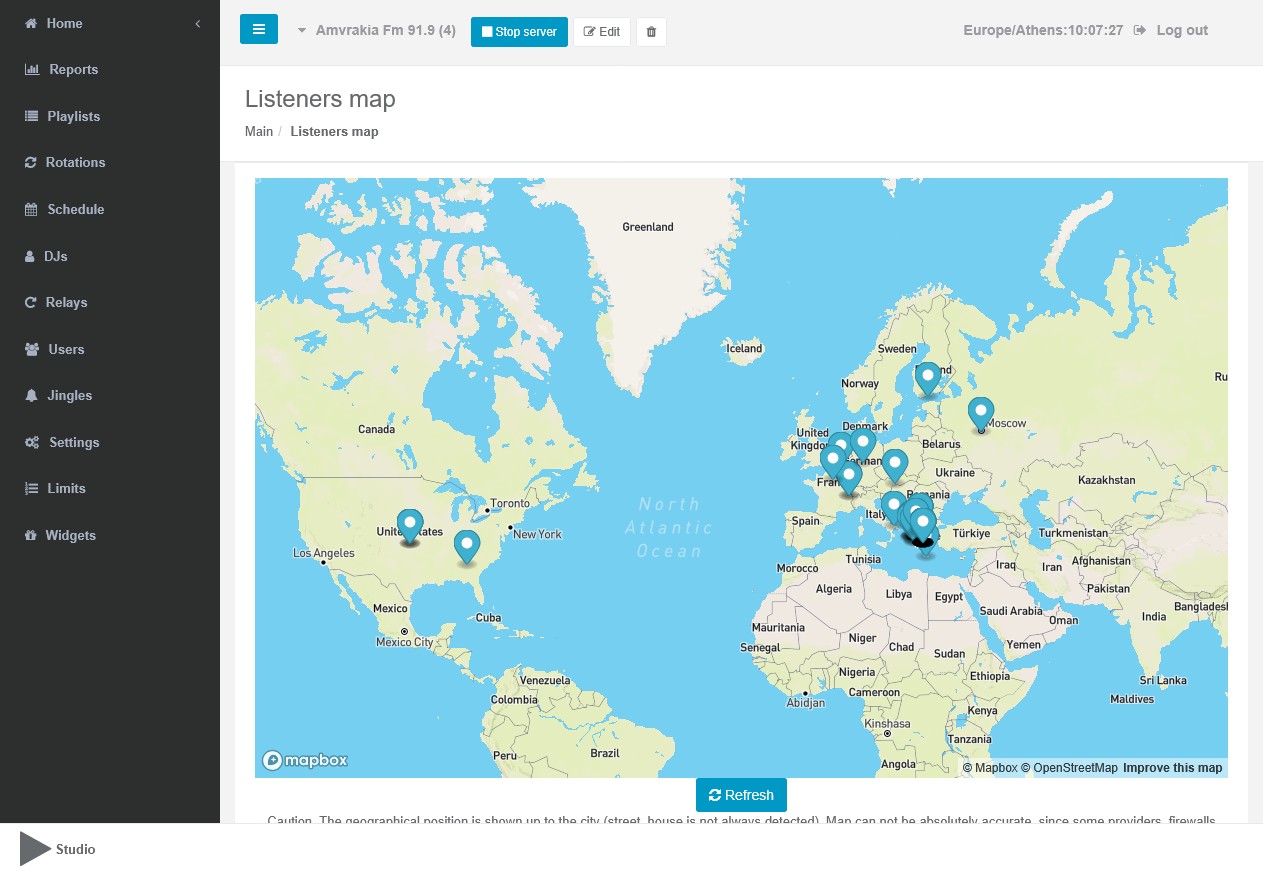Click the Edit button

[601, 32]
